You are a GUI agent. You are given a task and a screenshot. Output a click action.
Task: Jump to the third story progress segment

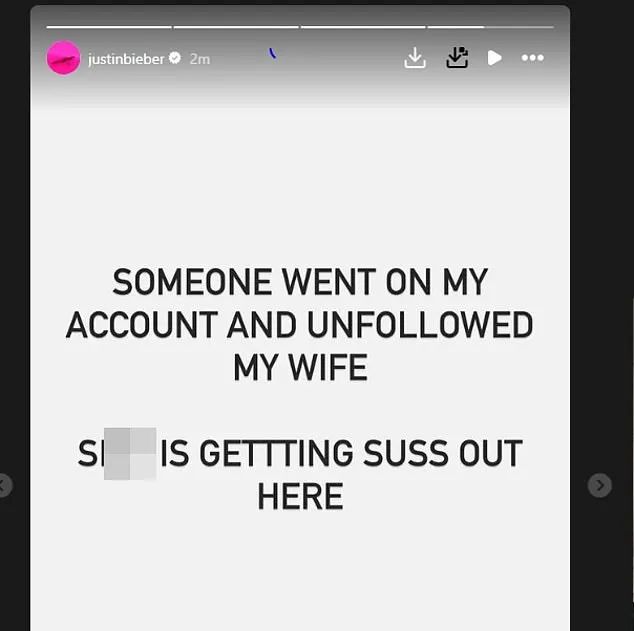363,27
